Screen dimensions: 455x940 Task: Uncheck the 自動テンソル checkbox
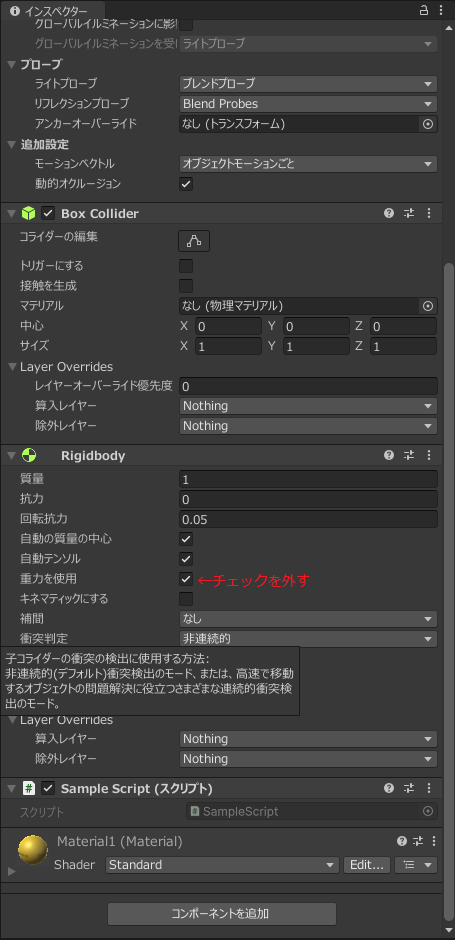[186, 559]
